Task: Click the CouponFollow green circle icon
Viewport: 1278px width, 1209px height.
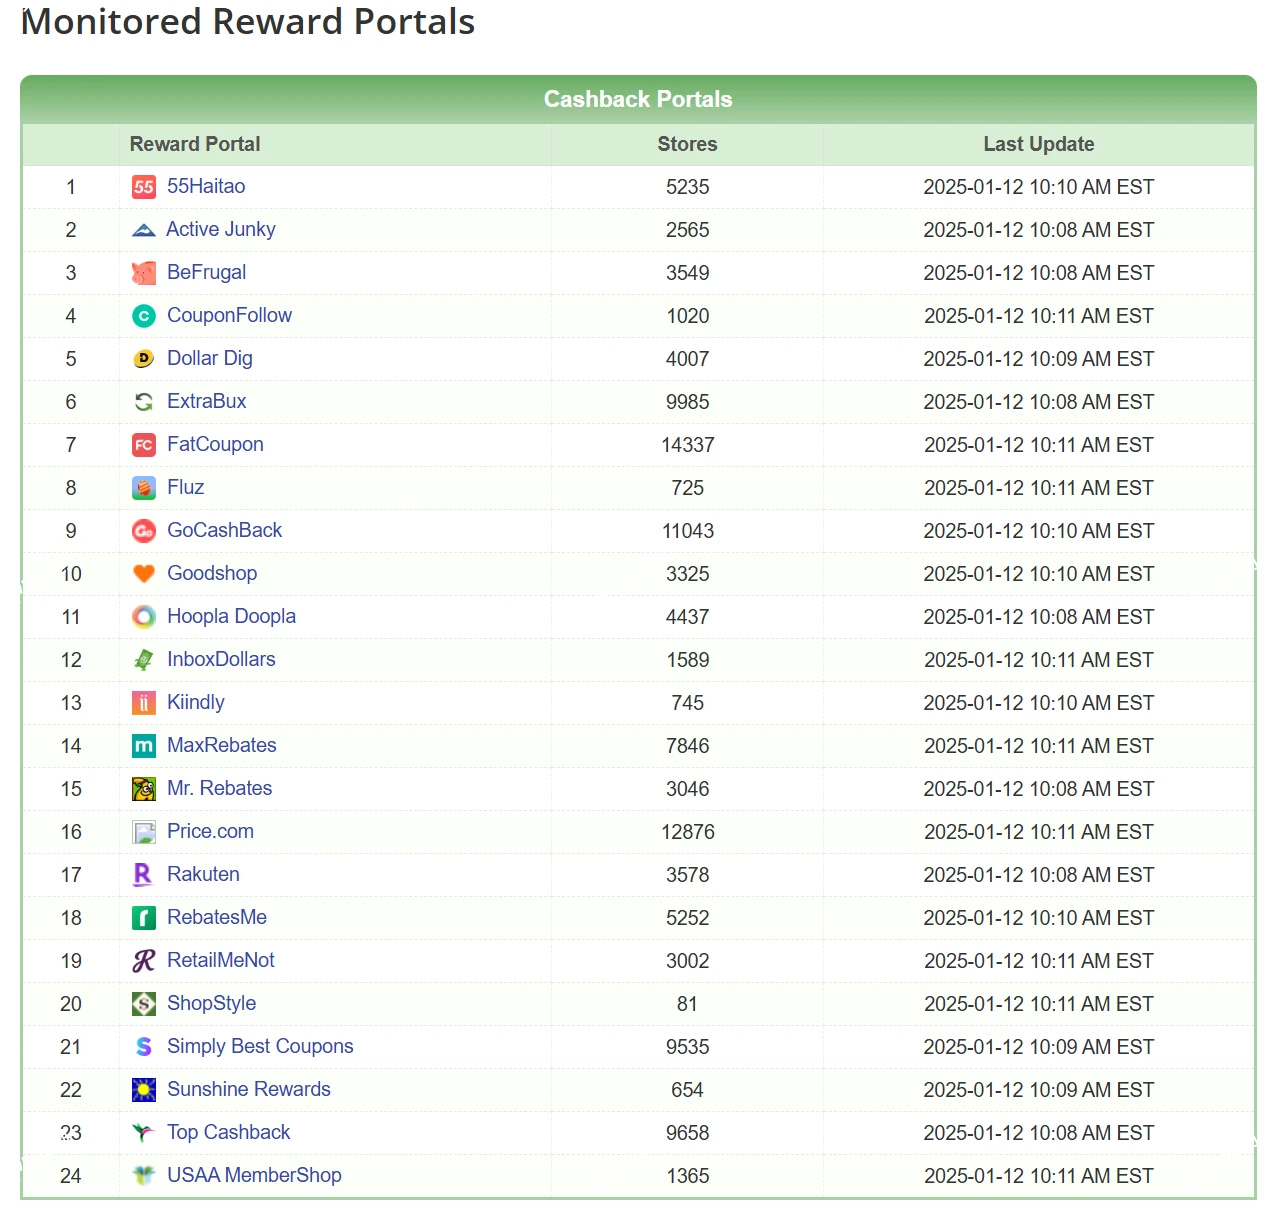Action: pyautogui.click(x=144, y=316)
